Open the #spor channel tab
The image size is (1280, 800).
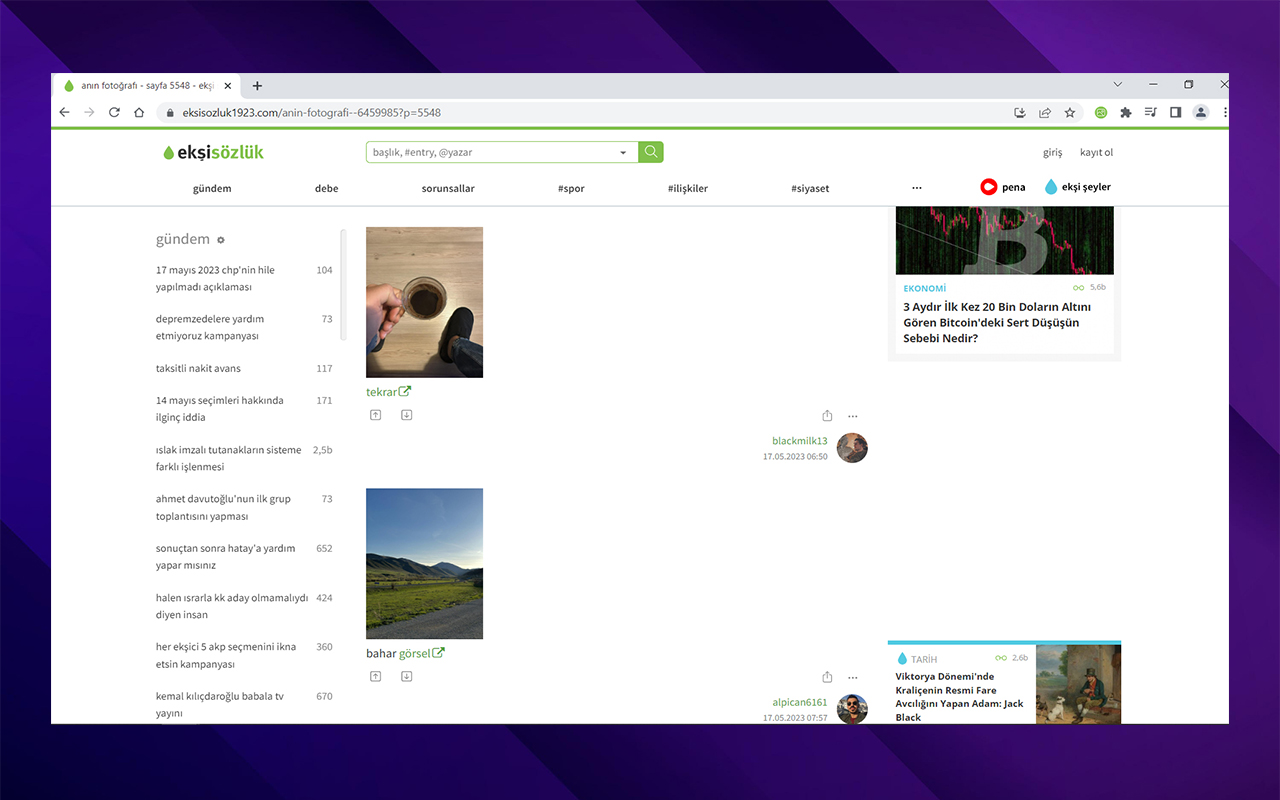(x=571, y=188)
